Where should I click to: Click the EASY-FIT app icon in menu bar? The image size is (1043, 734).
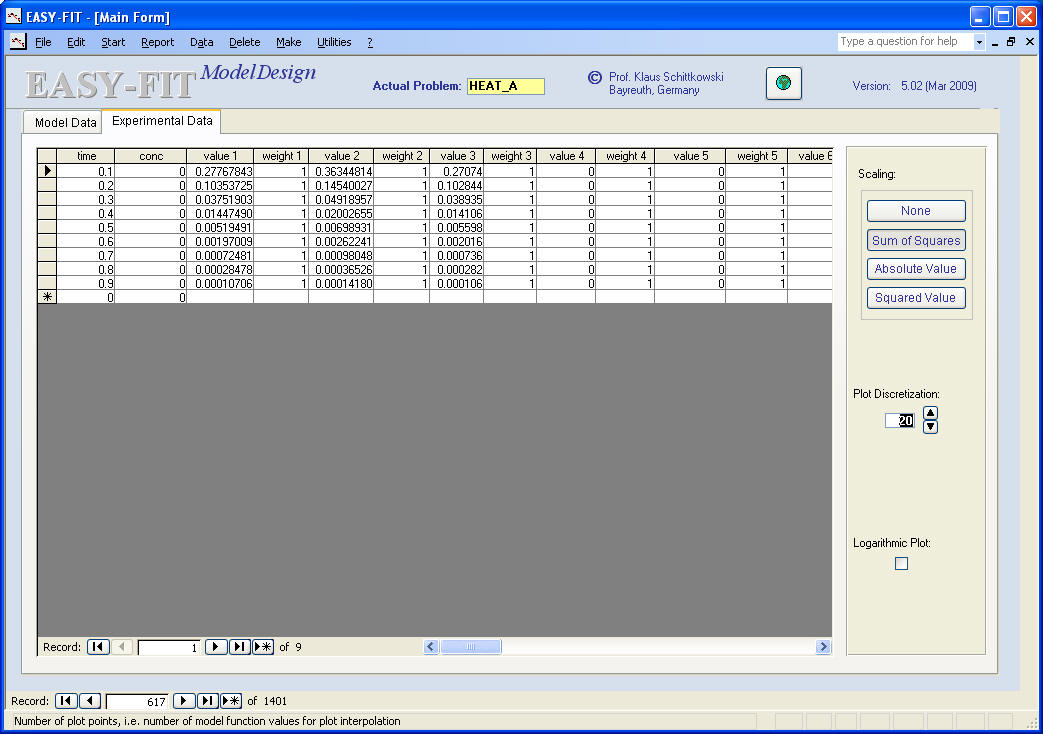[18, 42]
